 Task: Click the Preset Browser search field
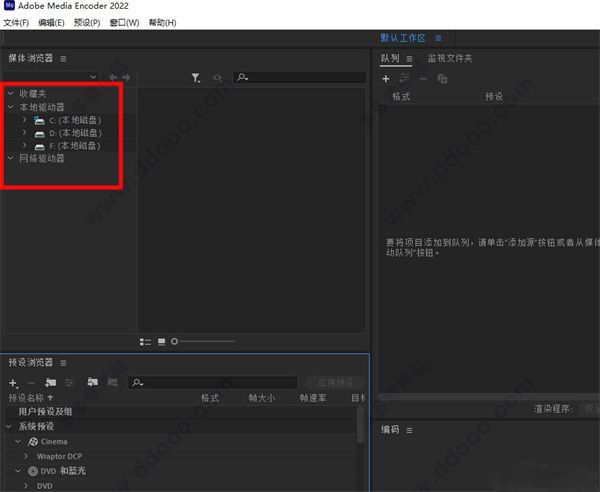[x=213, y=382]
